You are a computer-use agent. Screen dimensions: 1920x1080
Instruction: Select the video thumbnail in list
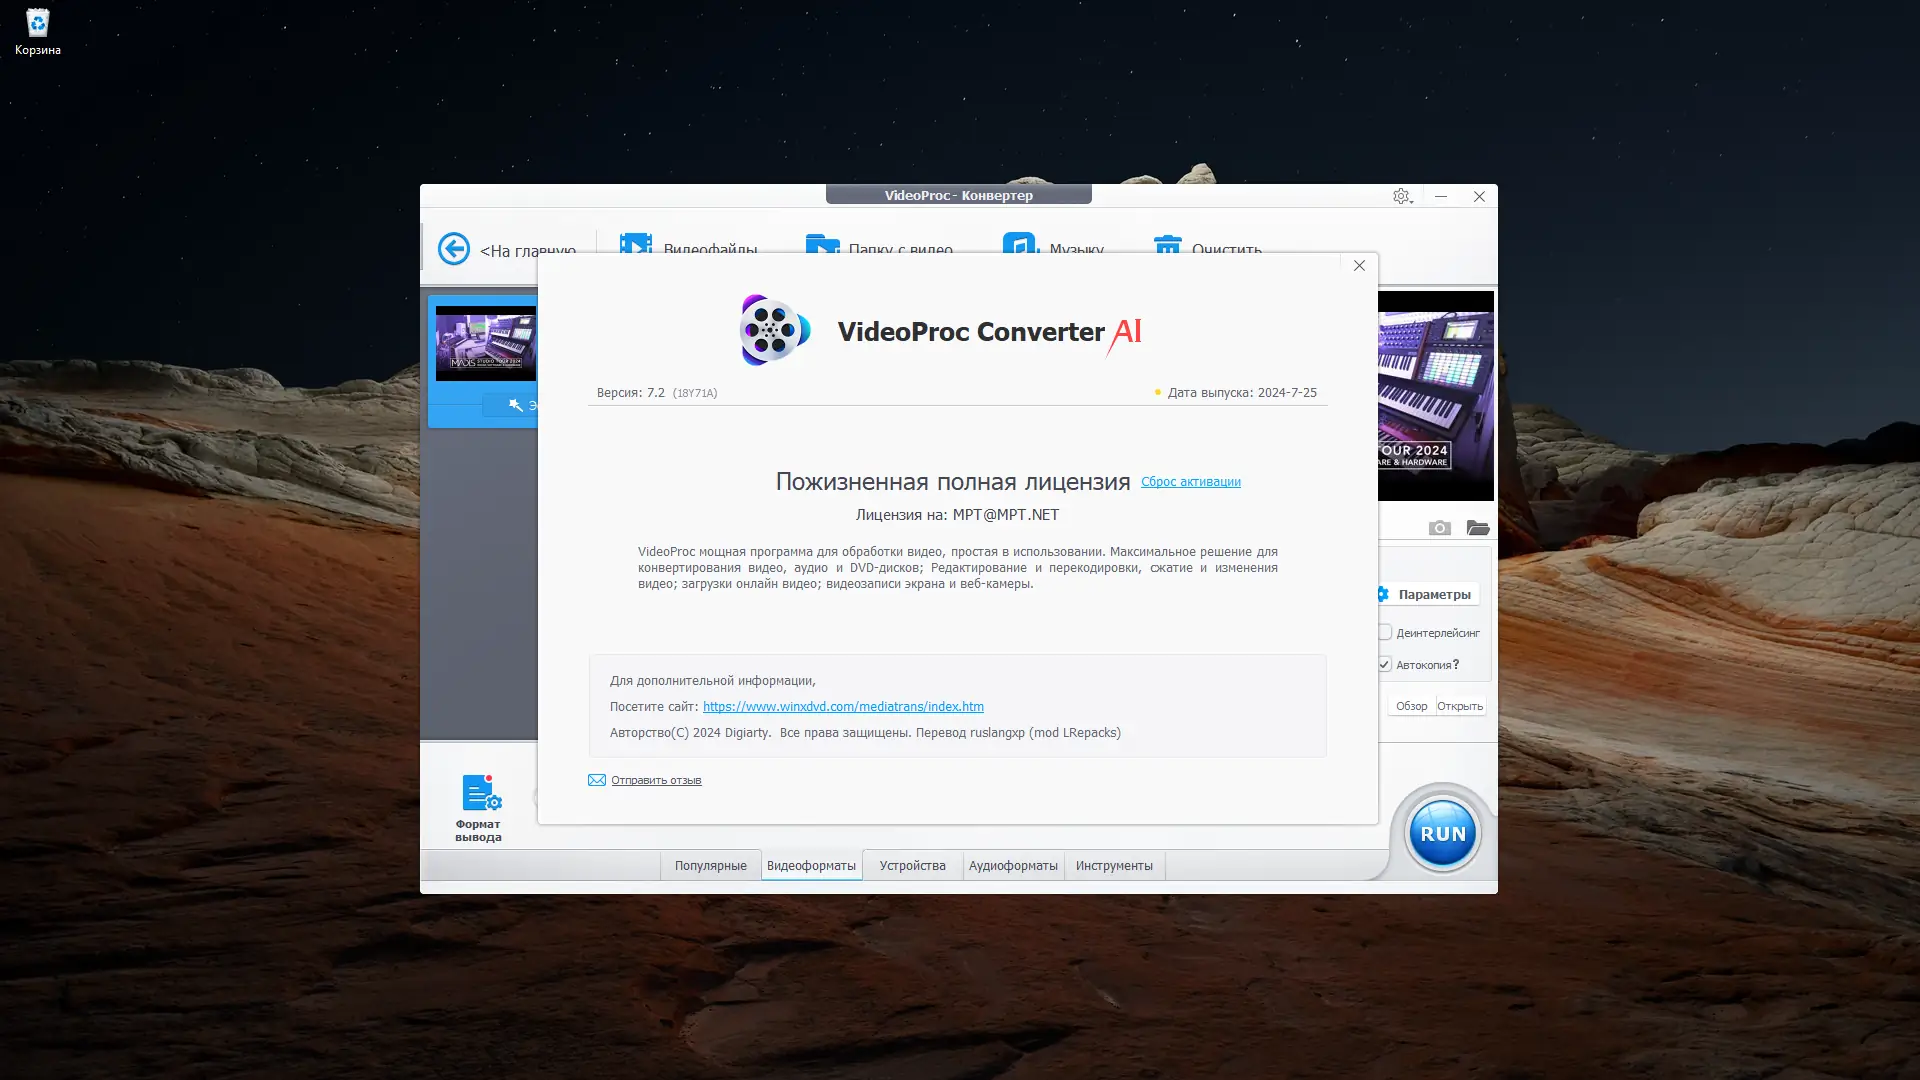(486, 343)
